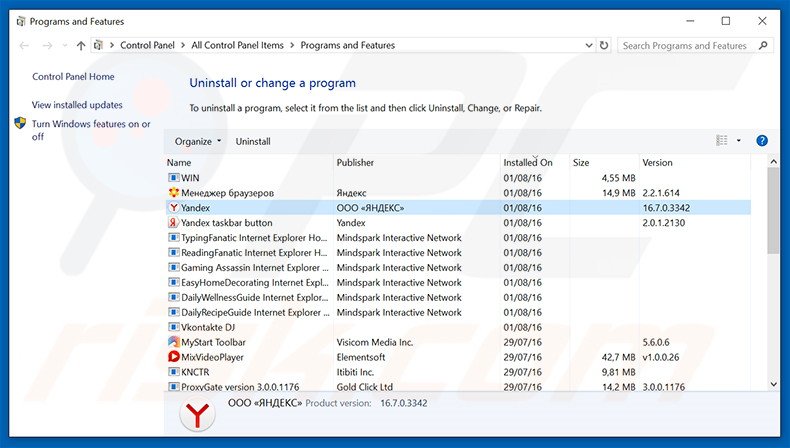Click the search magnifier icon
Screen dimensions: 790x448
click(763, 45)
